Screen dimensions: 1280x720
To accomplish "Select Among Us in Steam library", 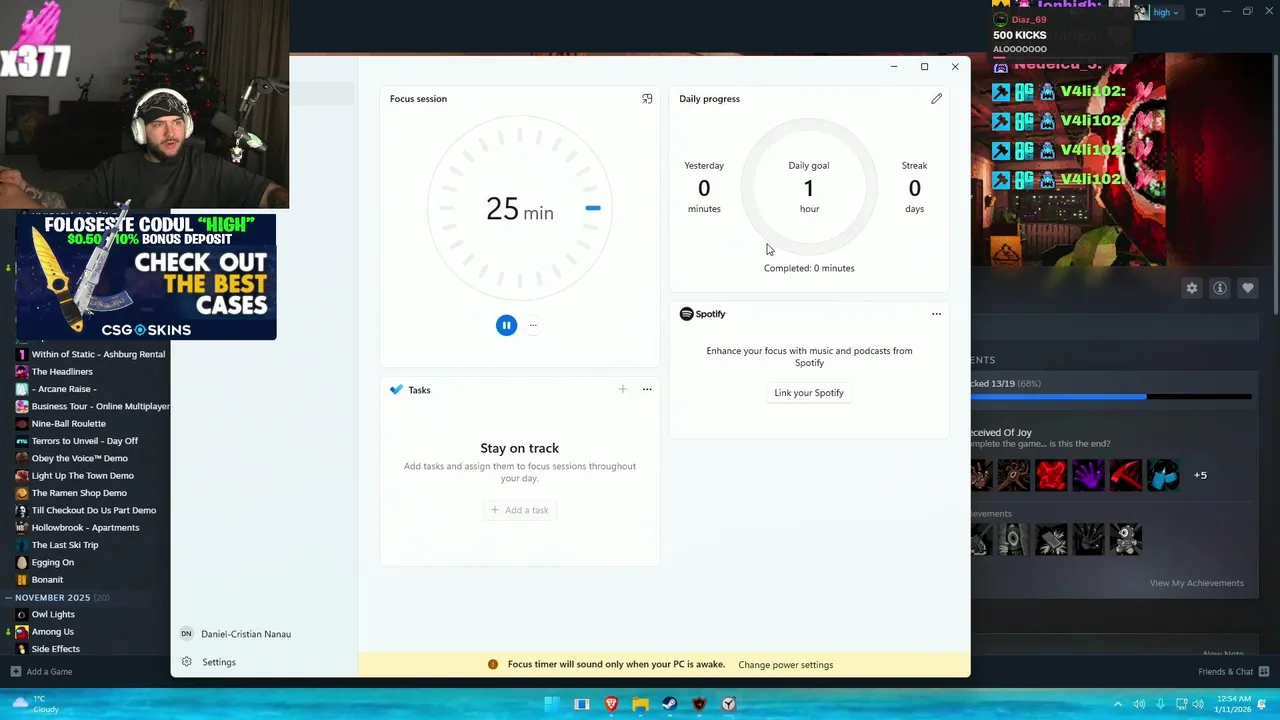I will click(52, 632).
